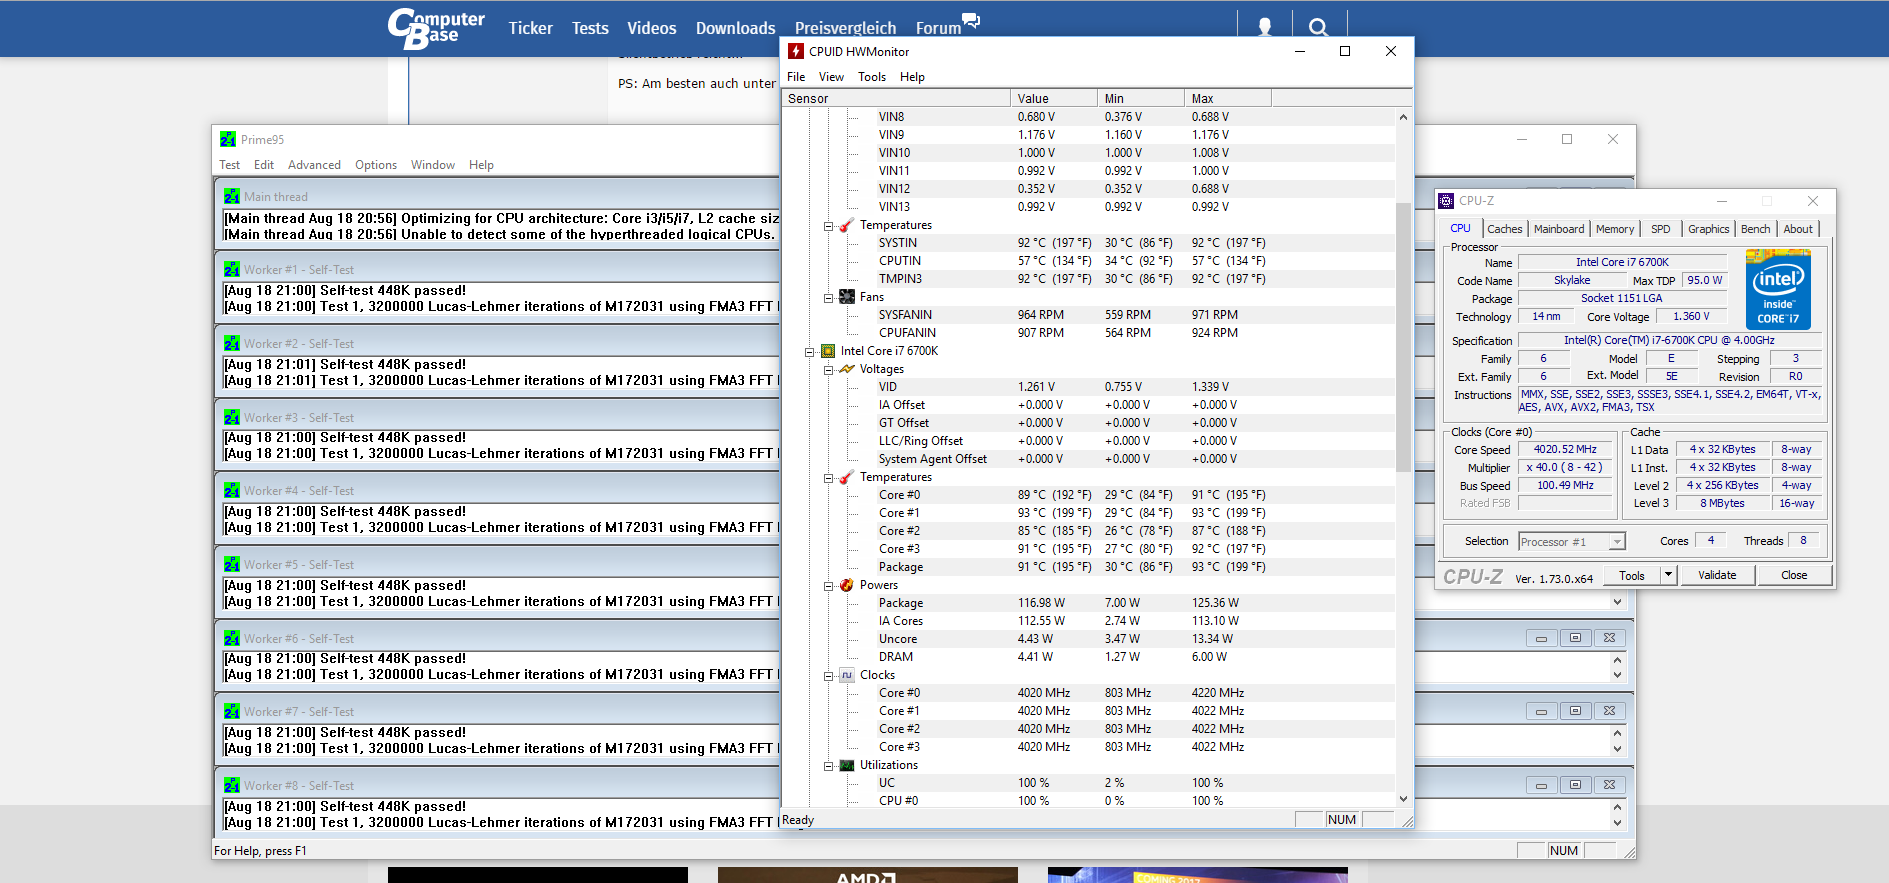The image size is (1889, 883).
Task: Open the HWMonitor File menu
Action: 796,77
